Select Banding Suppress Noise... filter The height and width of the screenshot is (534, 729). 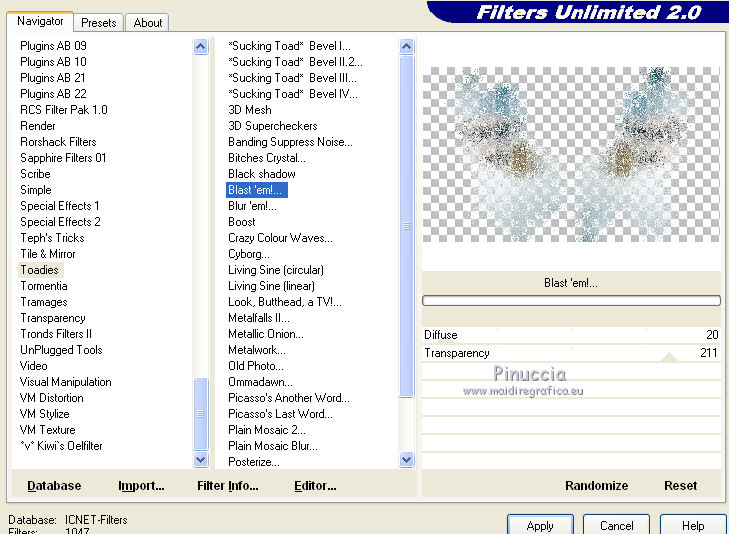coord(290,142)
